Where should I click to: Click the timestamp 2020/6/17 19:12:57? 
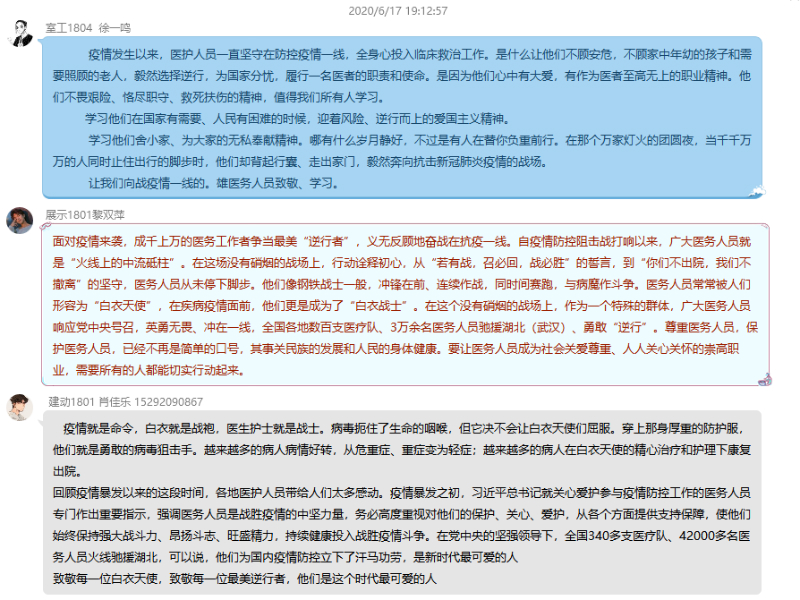pyautogui.click(x=398, y=11)
